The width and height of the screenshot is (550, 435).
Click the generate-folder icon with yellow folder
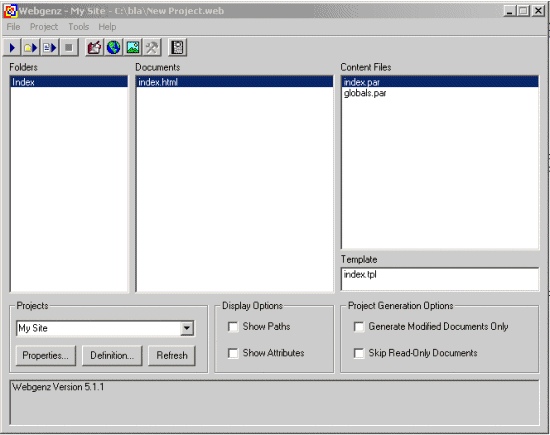click(31, 47)
